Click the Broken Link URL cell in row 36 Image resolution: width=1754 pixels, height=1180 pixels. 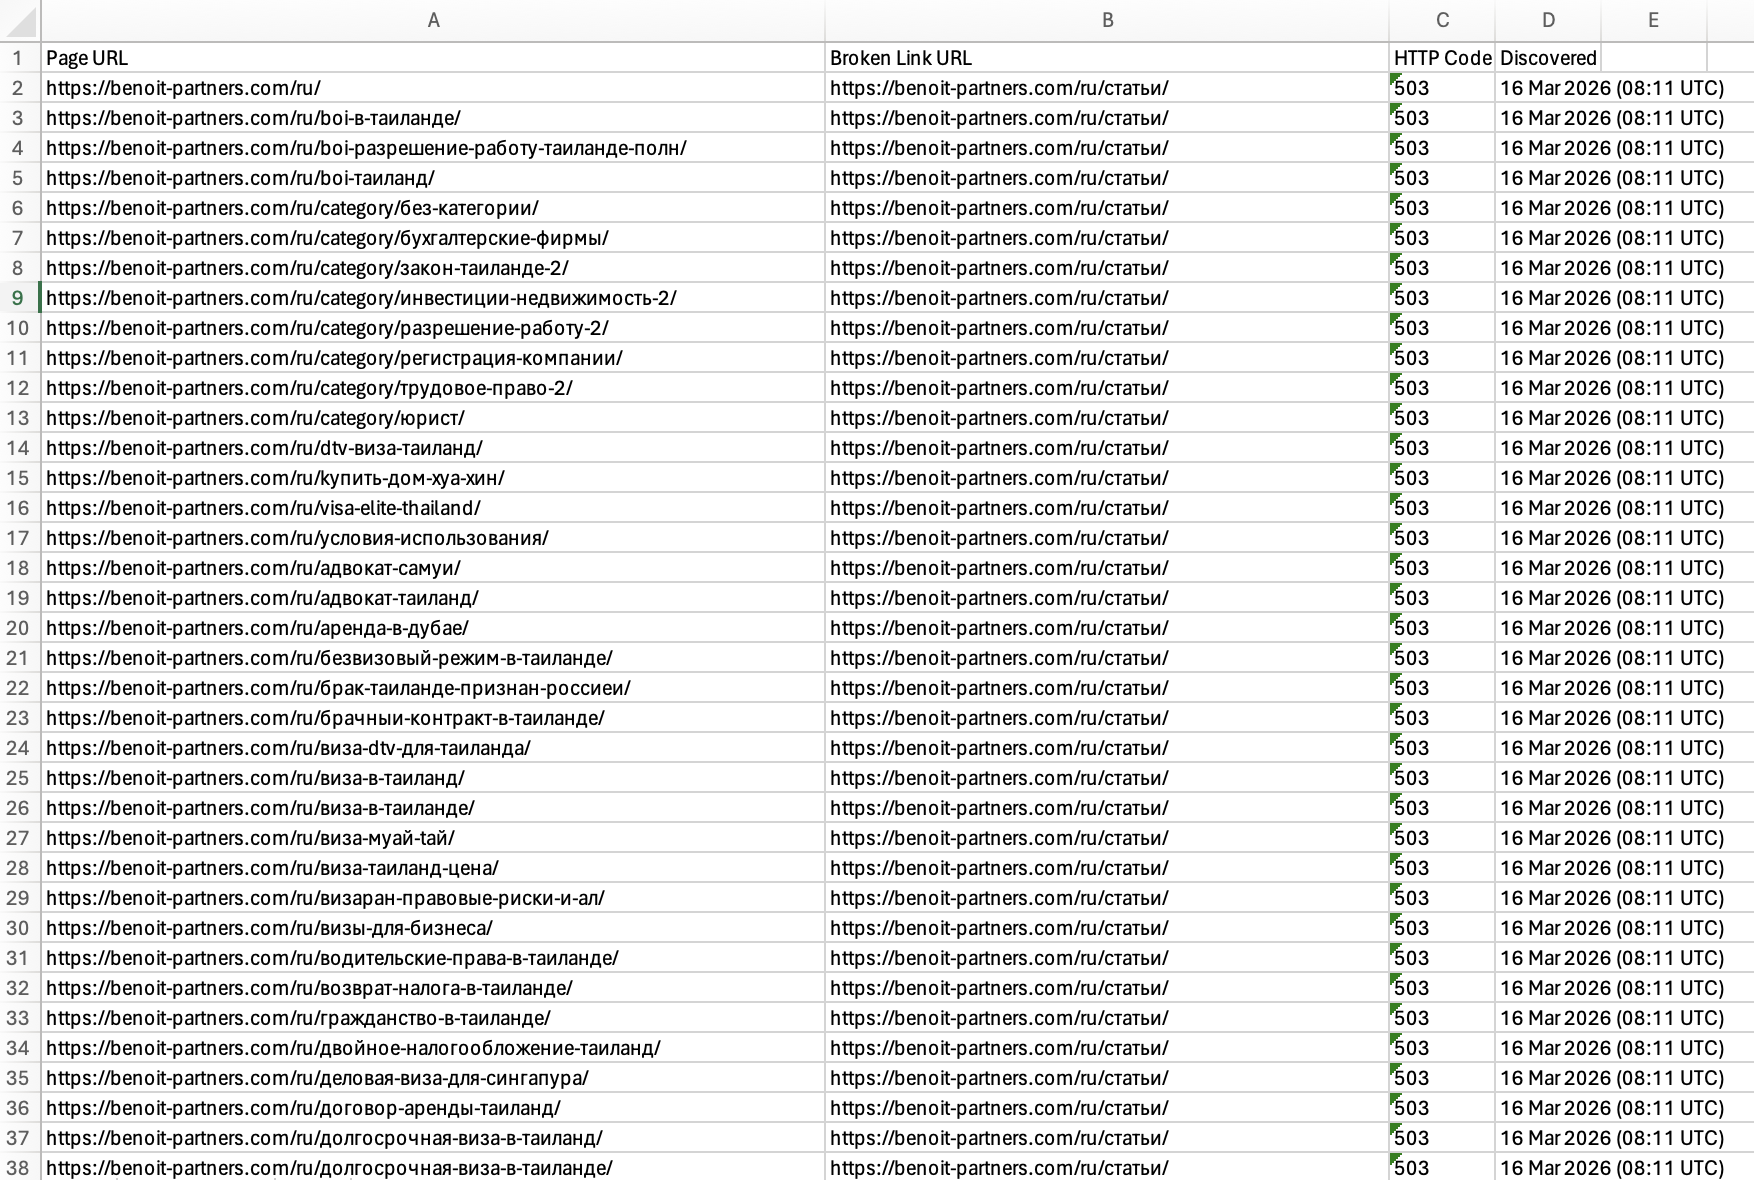(1107, 1108)
